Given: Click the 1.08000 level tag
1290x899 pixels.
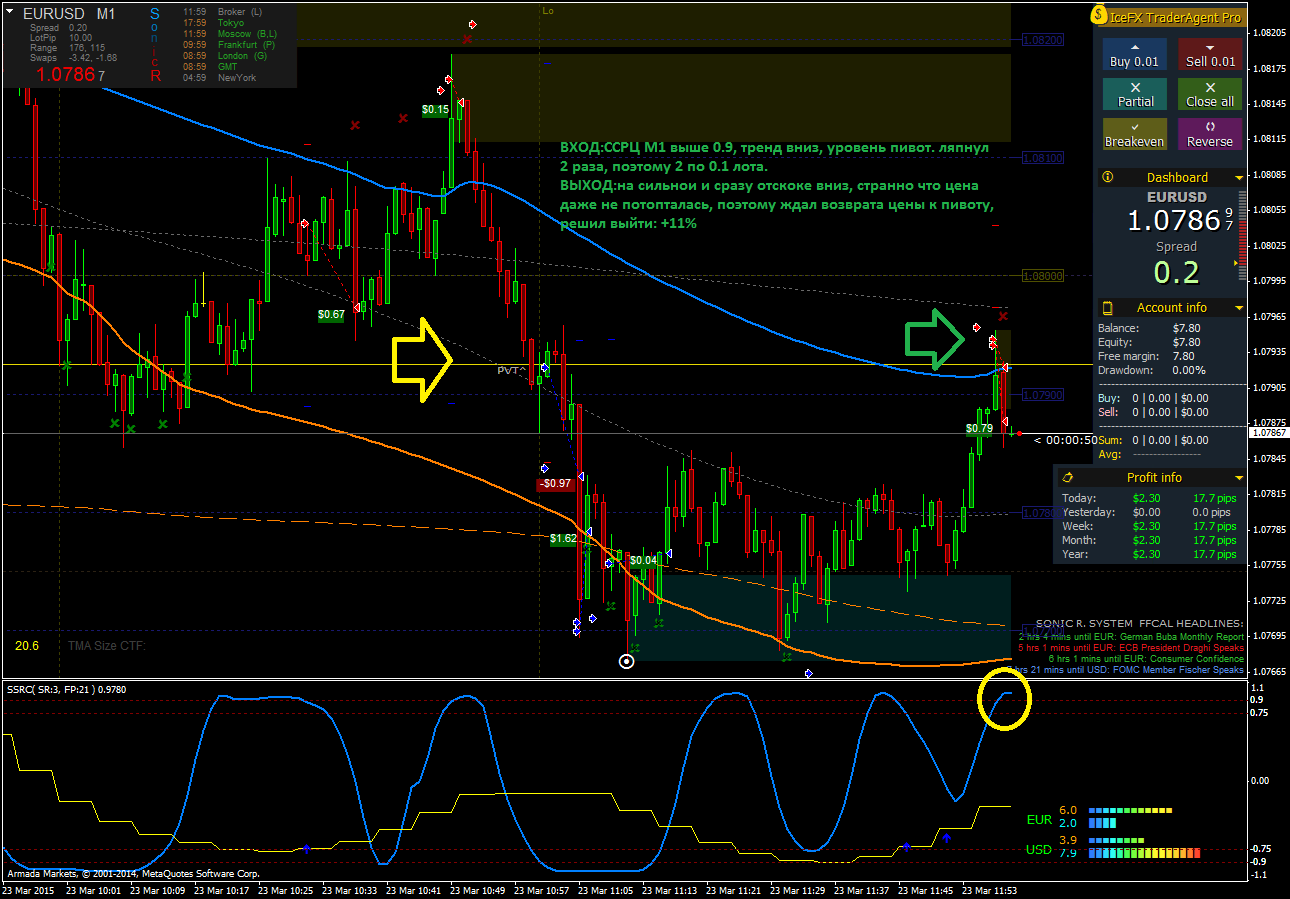Looking at the screenshot, I should [x=1043, y=276].
